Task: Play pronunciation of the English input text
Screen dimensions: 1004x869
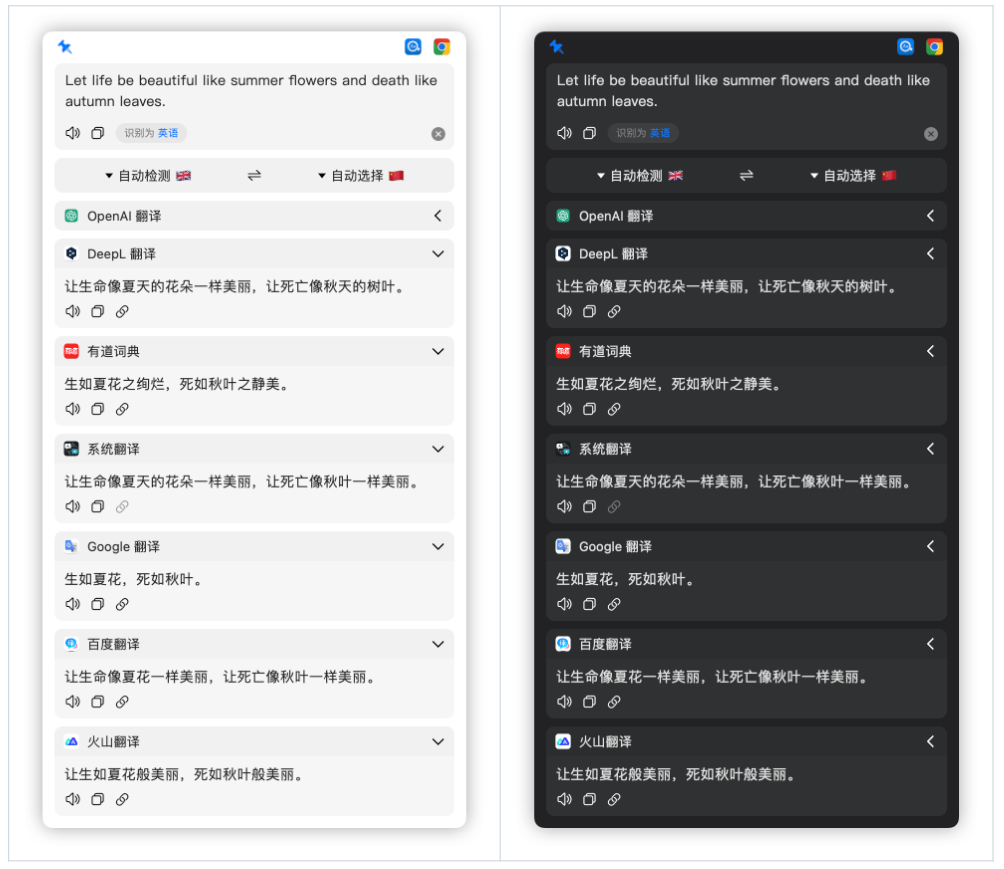Action: pos(72,132)
